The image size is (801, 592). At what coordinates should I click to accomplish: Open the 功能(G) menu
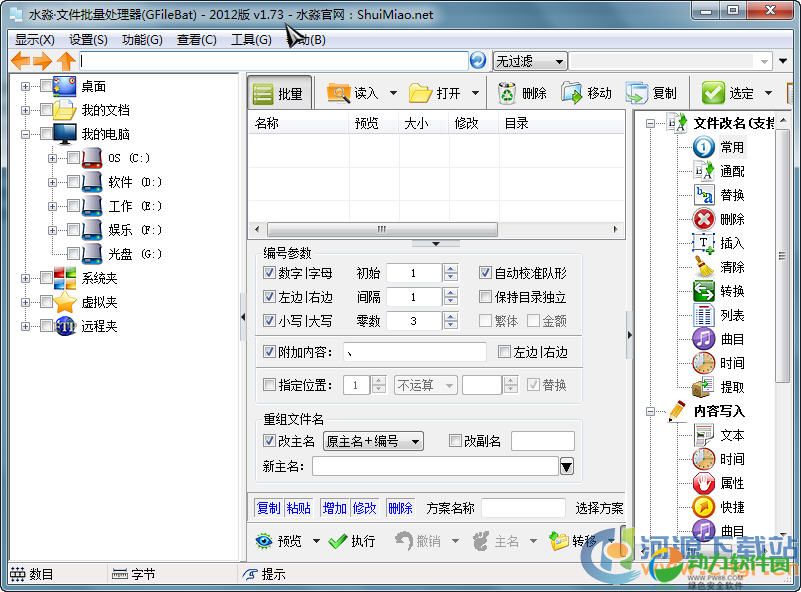[142, 40]
